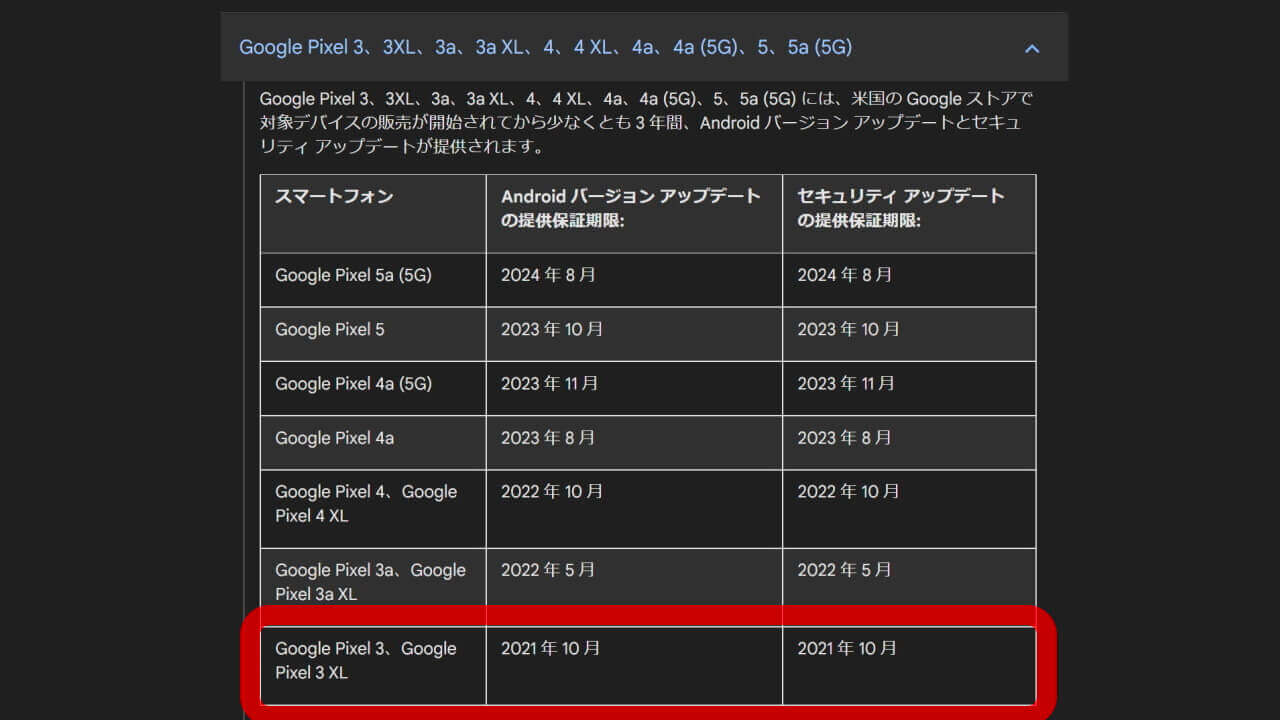The width and height of the screenshot is (1280, 720).
Task: Select the Google Pixel 5 name cell
Action: pyautogui.click(x=330, y=329)
